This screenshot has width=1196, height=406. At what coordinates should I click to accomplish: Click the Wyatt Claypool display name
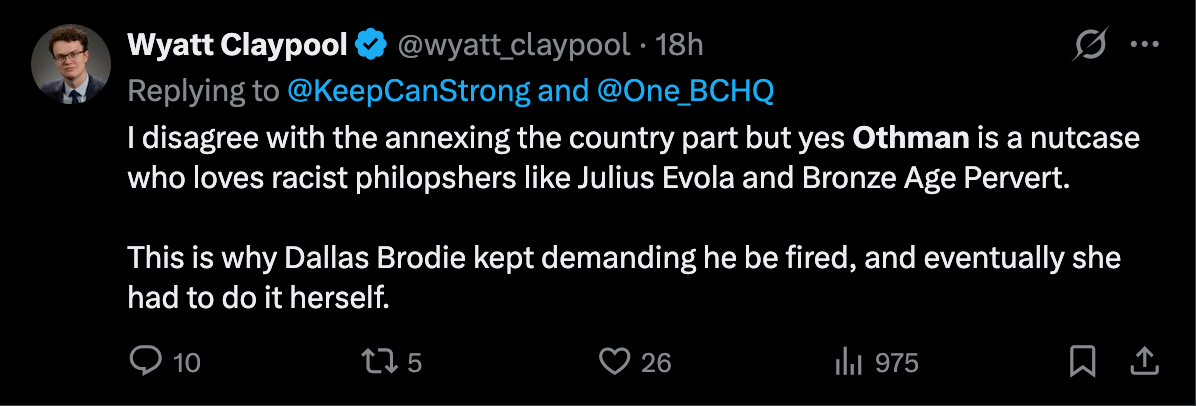(237, 45)
